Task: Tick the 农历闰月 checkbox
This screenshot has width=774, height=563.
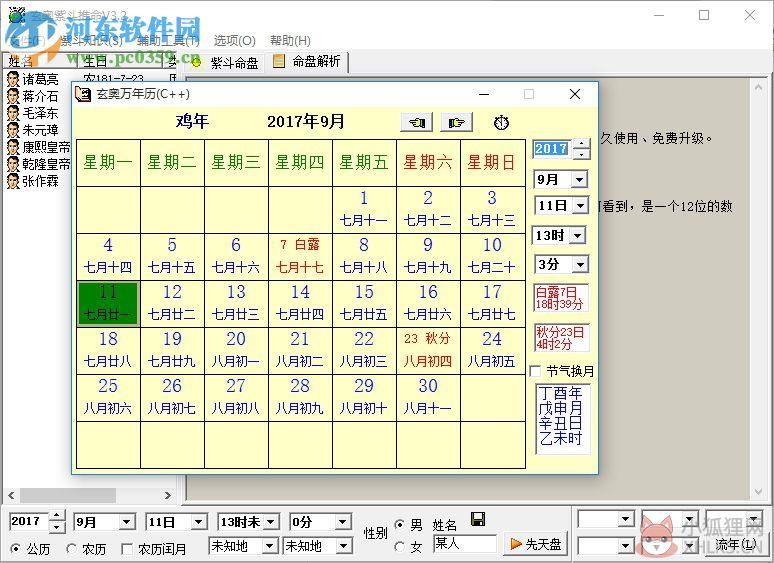Action: tap(127, 548)
